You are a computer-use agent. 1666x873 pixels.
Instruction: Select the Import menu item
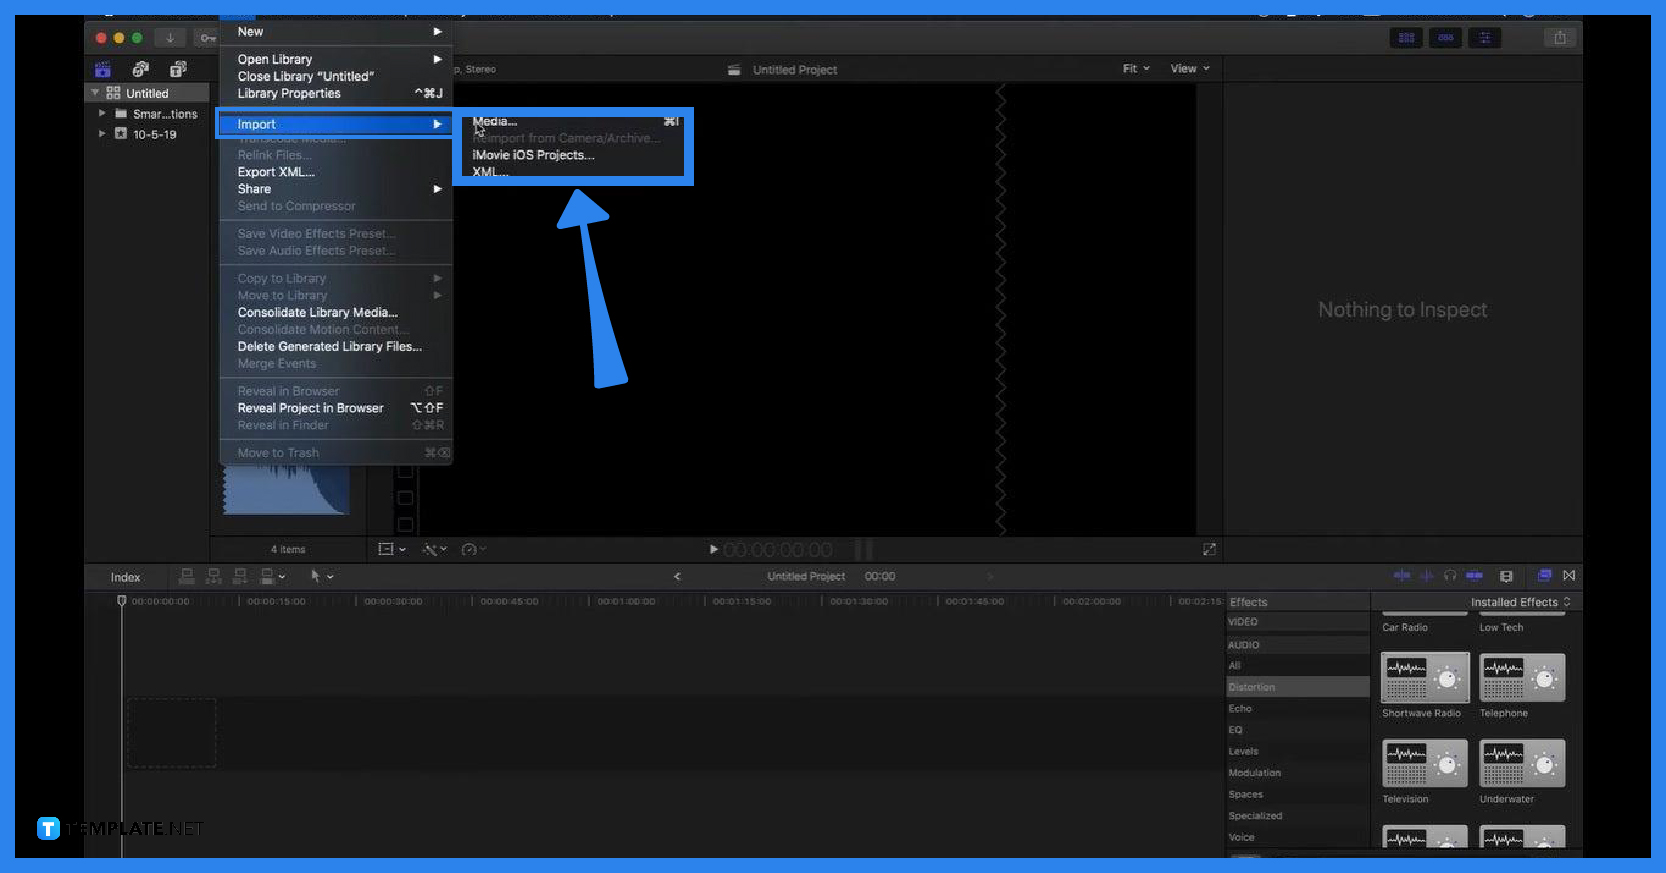click(336, 124)
